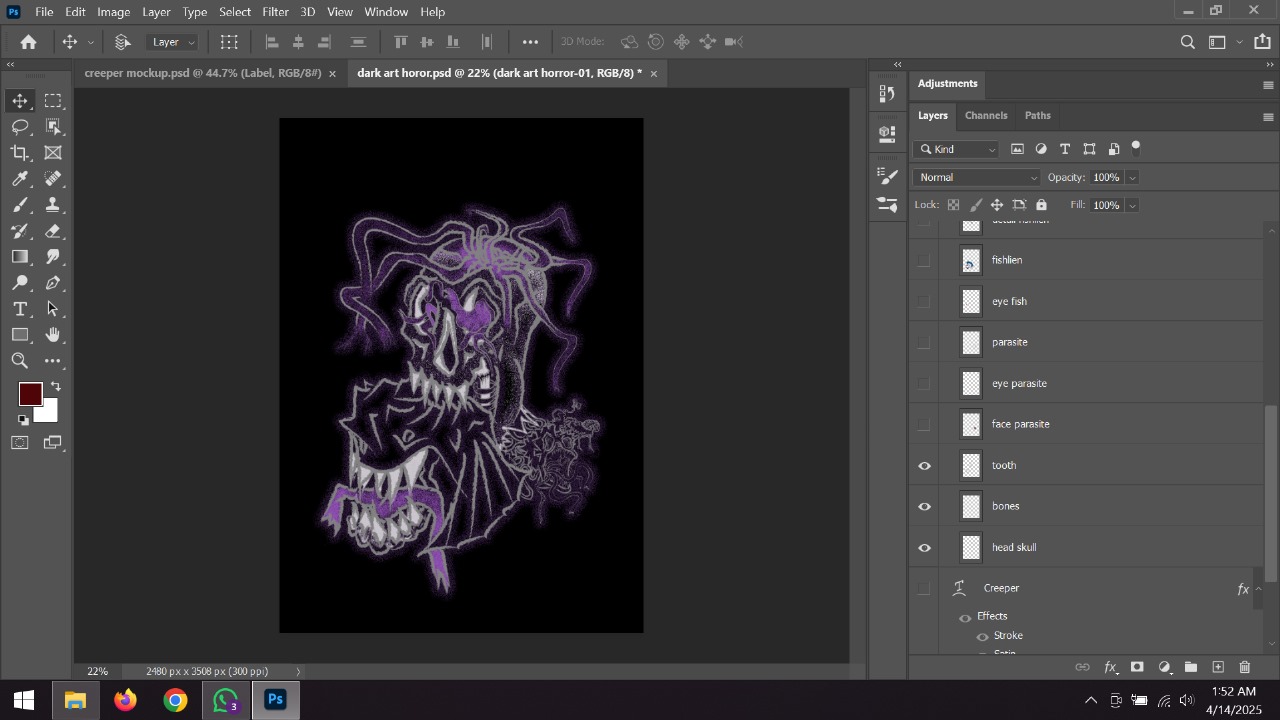The height and width of the screenshot is (720, 1280).
Task: Create a new adjustment layer
Action: pyautogui.click(x=1164, y=667)
